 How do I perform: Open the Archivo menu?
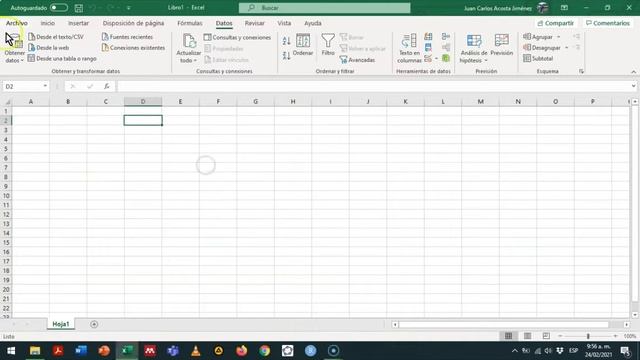pyautogui.click(x=17, y=23)
